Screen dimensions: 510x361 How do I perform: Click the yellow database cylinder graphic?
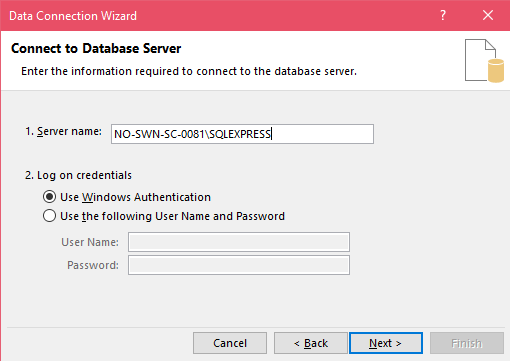click(x=496, y=70)
